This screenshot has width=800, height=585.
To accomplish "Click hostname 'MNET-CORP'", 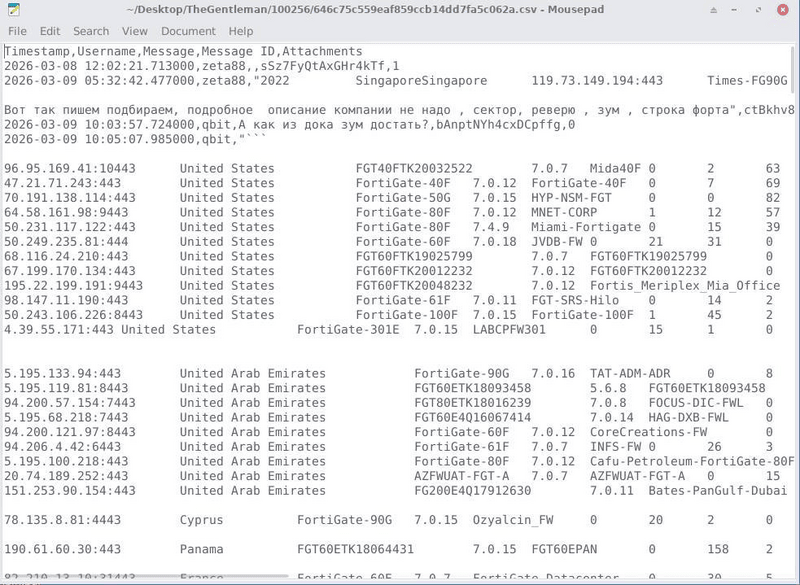I will (x=564, y=213).
